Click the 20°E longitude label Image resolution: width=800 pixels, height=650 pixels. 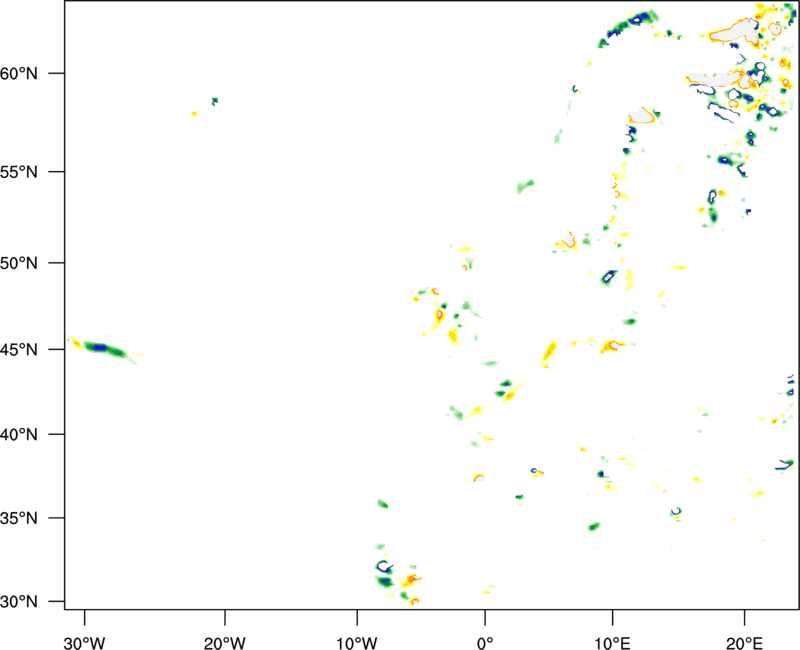(744, 643)
